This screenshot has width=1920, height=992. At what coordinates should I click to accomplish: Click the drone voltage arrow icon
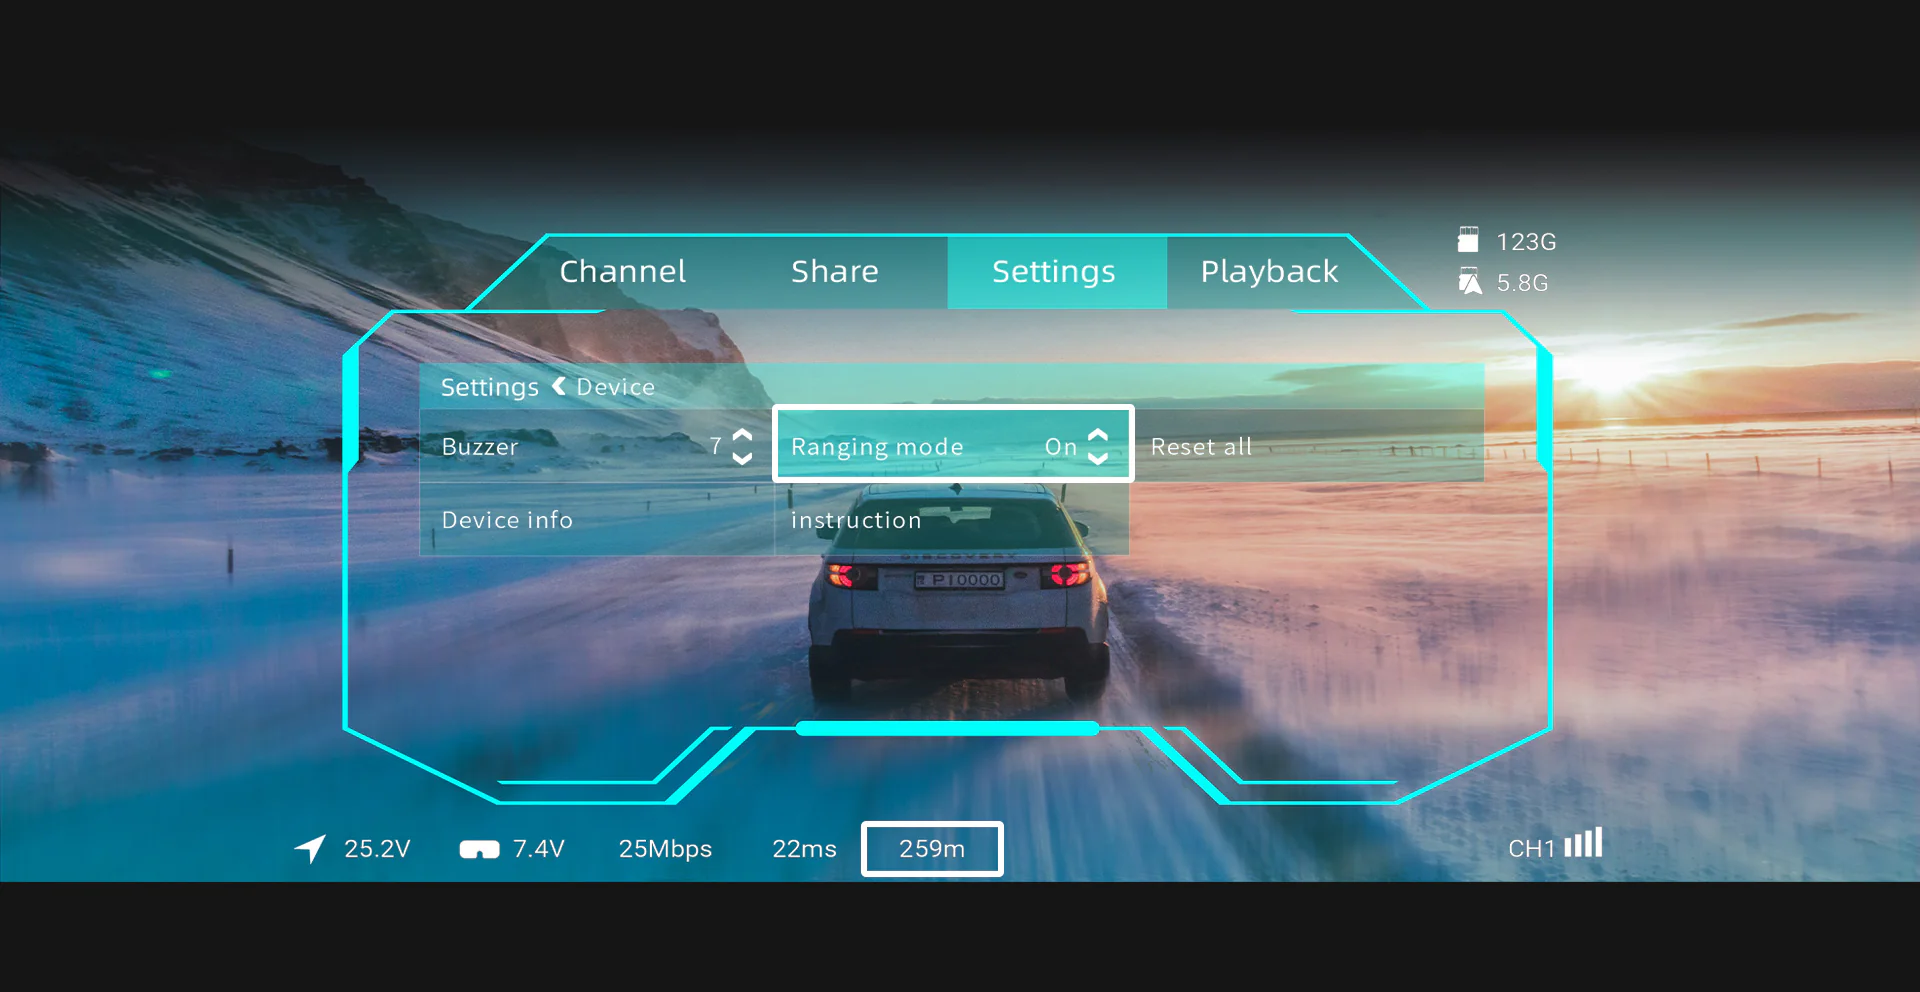click(310, 848)
